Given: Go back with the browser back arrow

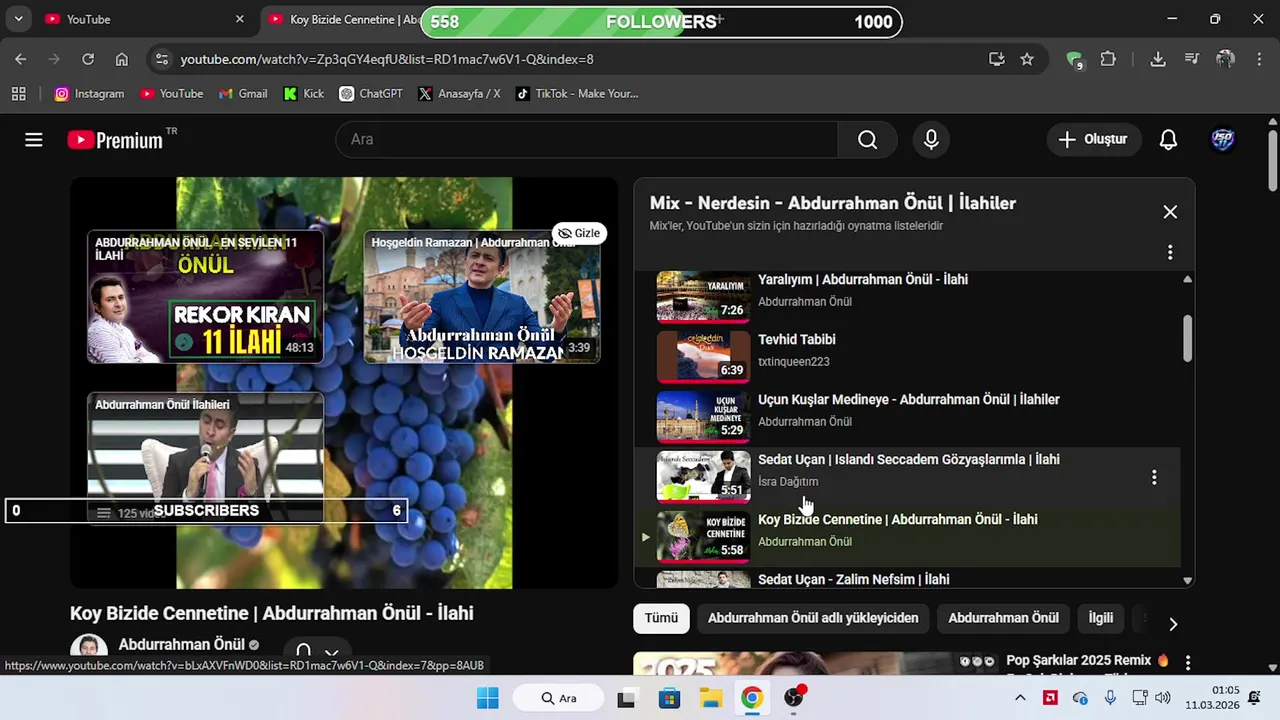Looking at the screenshot, I should (21, 59).
